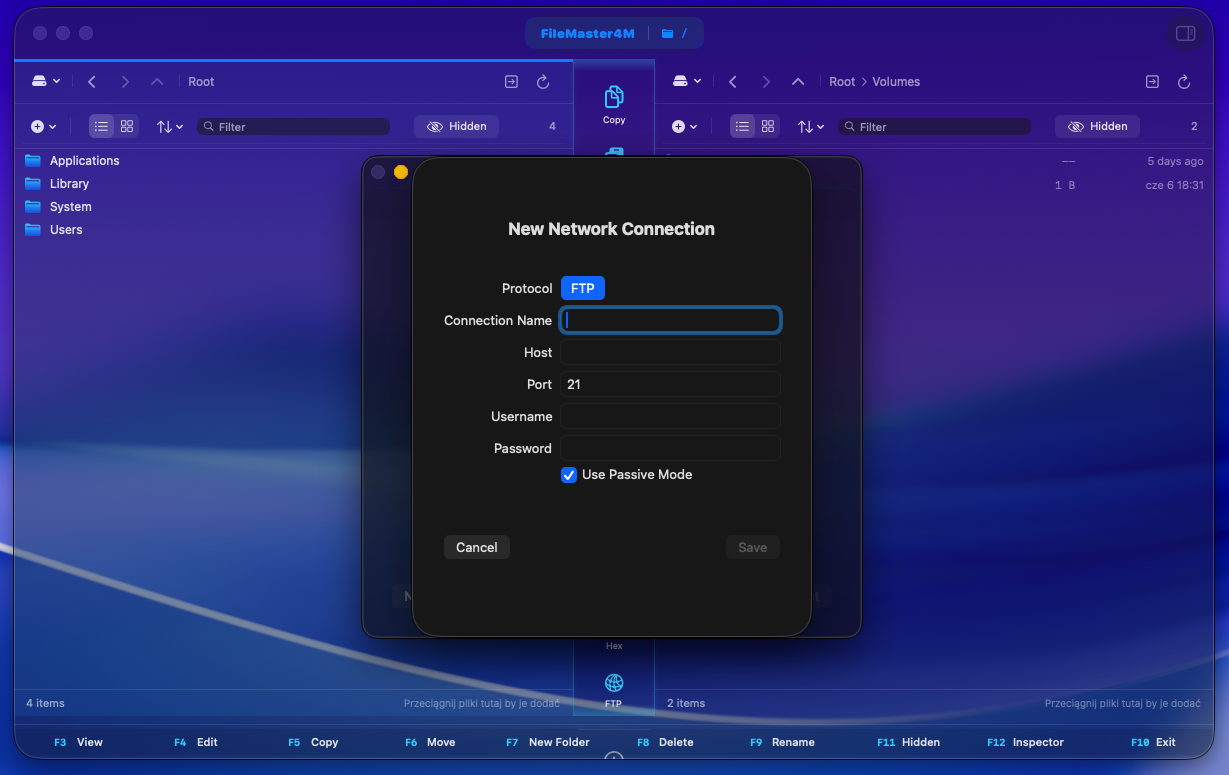Open the right pane sort order dropdown
This screenshot has height=775, width=1229.
(811, 127)
